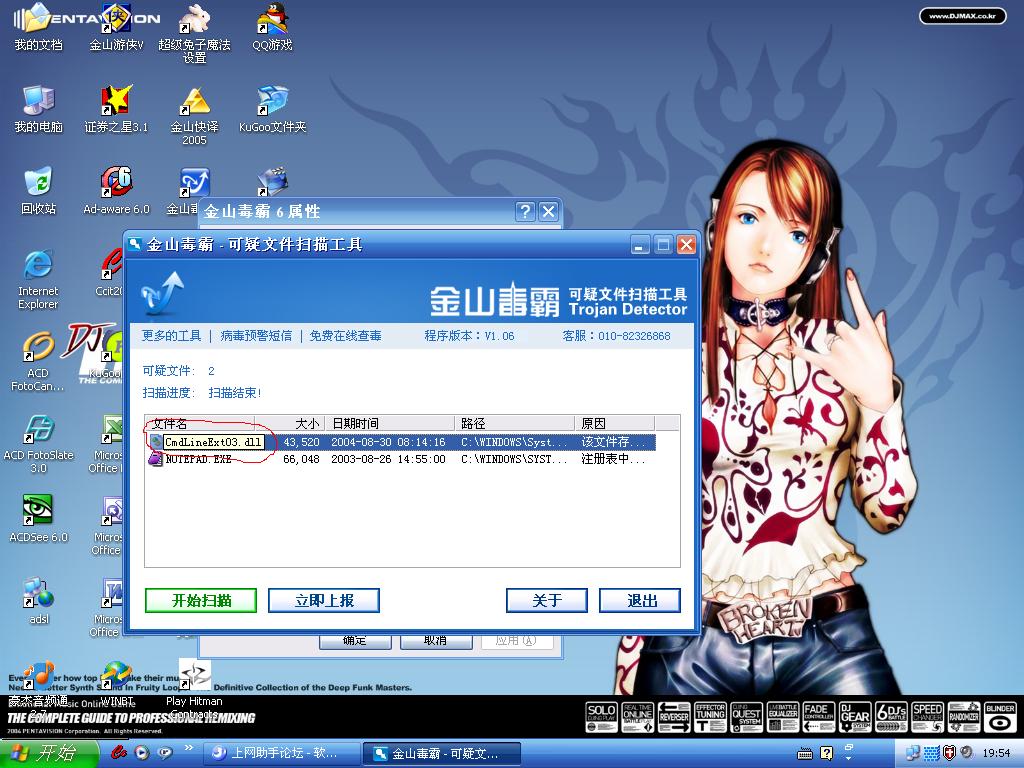Click the 退出 exit button

[640, 601]
